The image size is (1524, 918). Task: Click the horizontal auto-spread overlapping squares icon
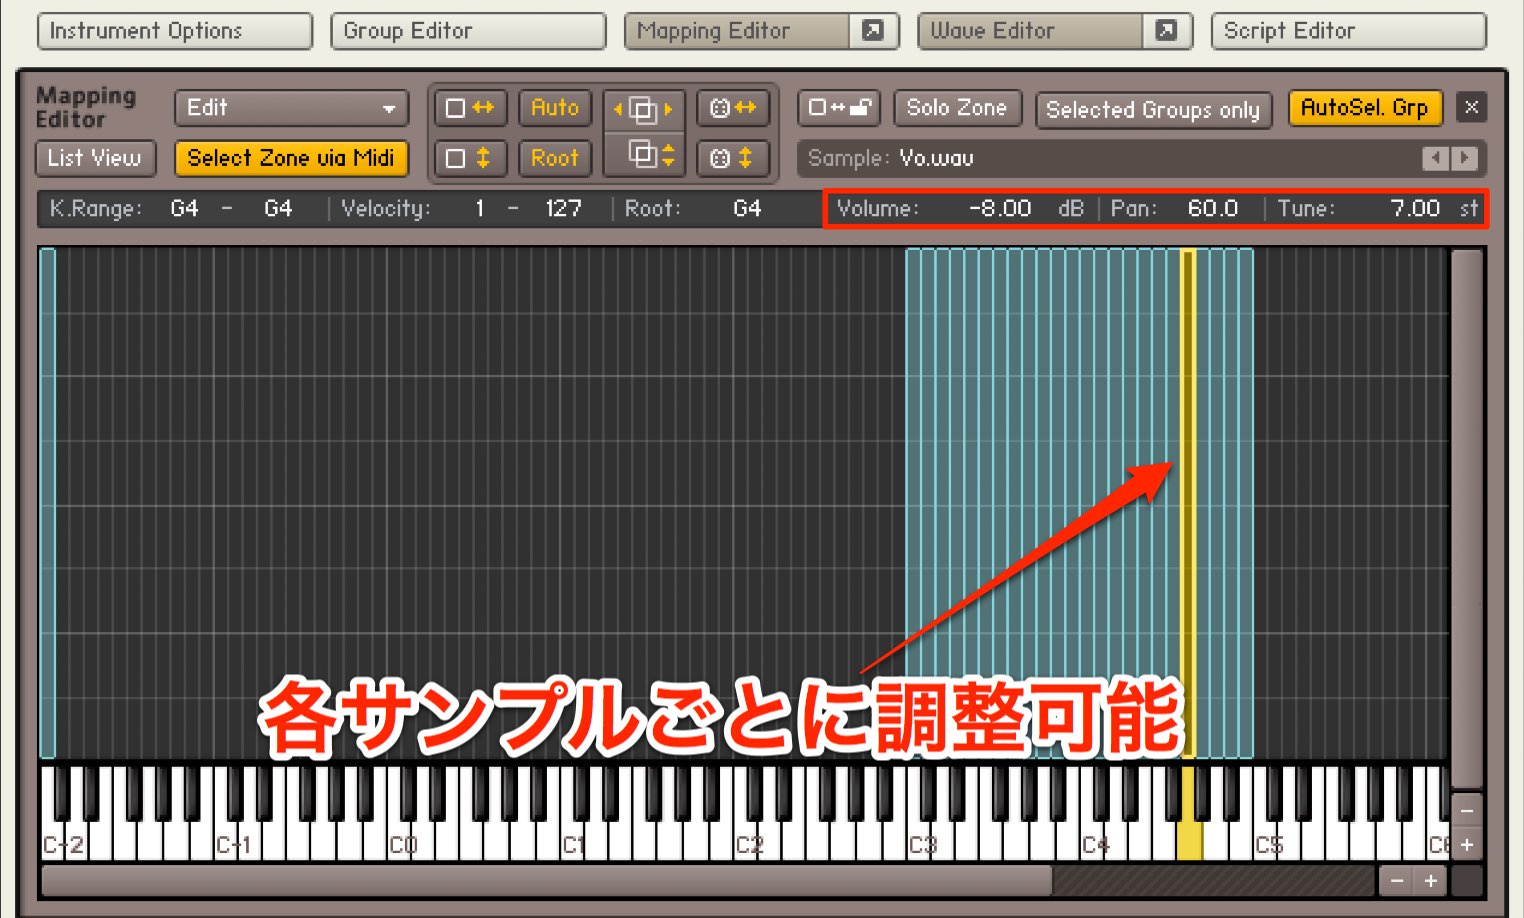pyautogui.click(x=644, y=109)
